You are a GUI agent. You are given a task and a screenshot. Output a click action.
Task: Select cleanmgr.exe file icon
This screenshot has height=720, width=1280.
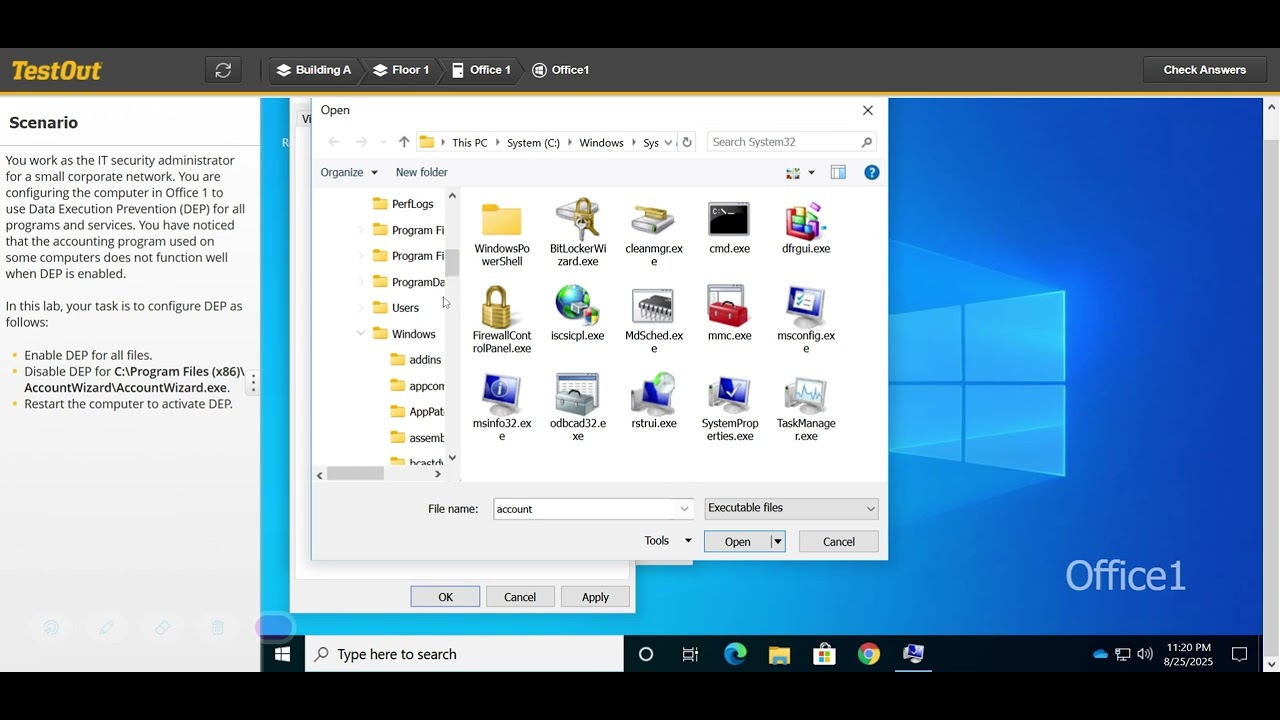[653, 220]
